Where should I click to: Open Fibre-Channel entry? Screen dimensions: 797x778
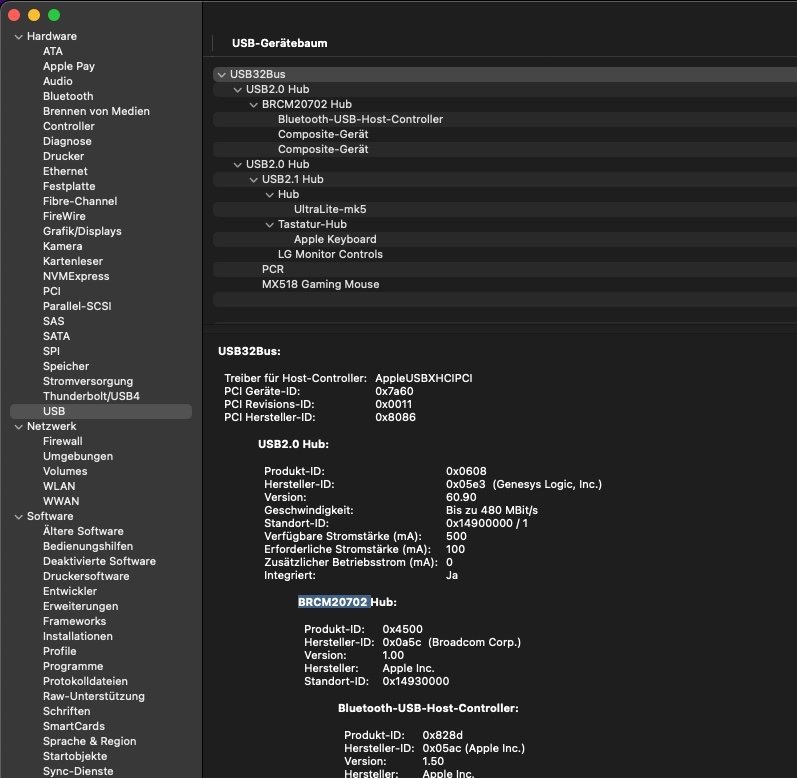(80, 201)
